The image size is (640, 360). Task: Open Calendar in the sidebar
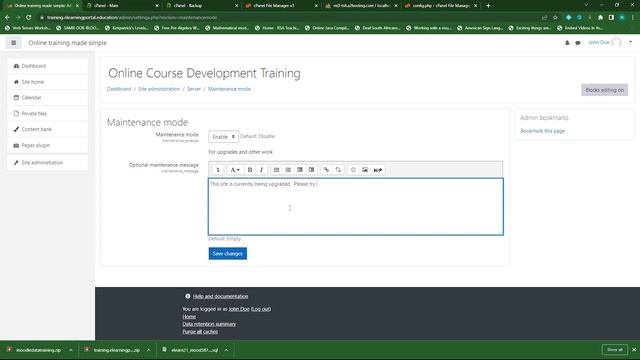coord(47,98)
